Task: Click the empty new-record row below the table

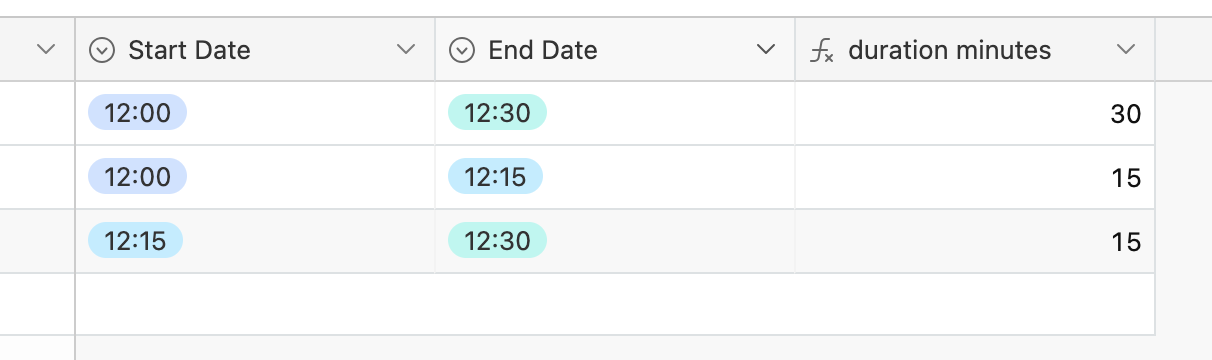Action: (x=615, y=304)
